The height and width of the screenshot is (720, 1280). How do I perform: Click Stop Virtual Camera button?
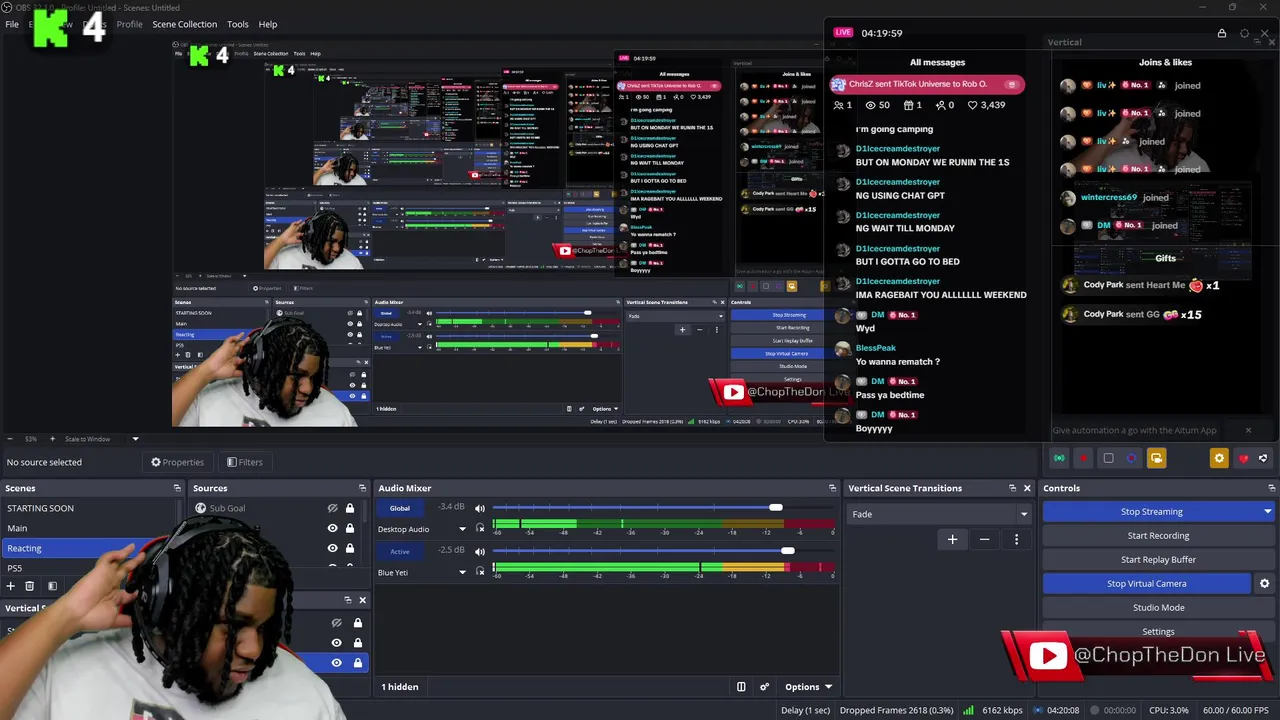click(1146, 583)
